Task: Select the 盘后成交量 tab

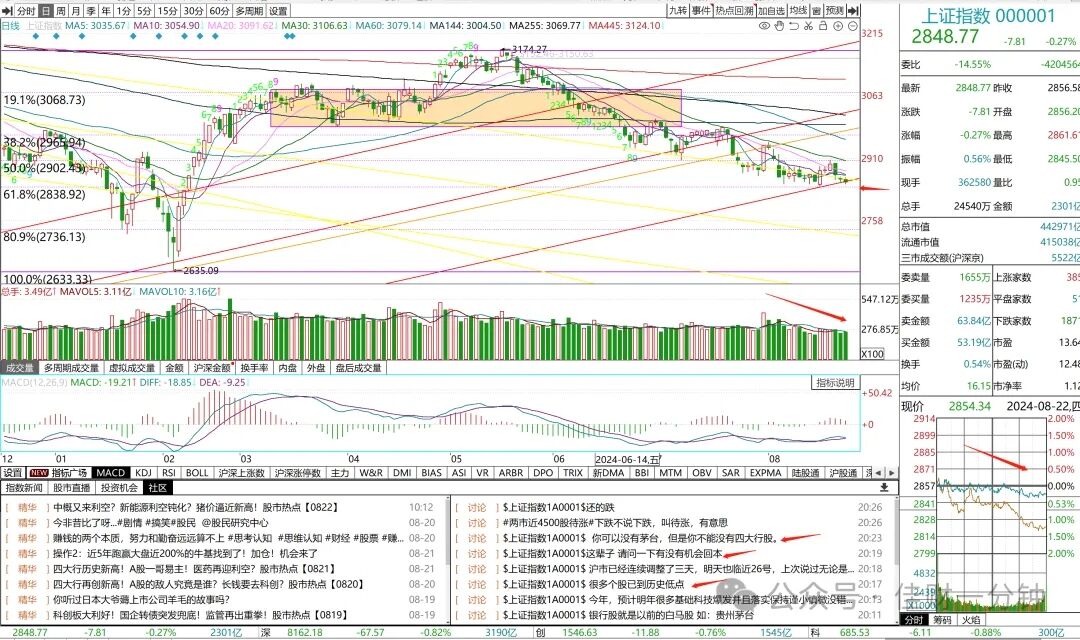Action: [x=358, y=368]
